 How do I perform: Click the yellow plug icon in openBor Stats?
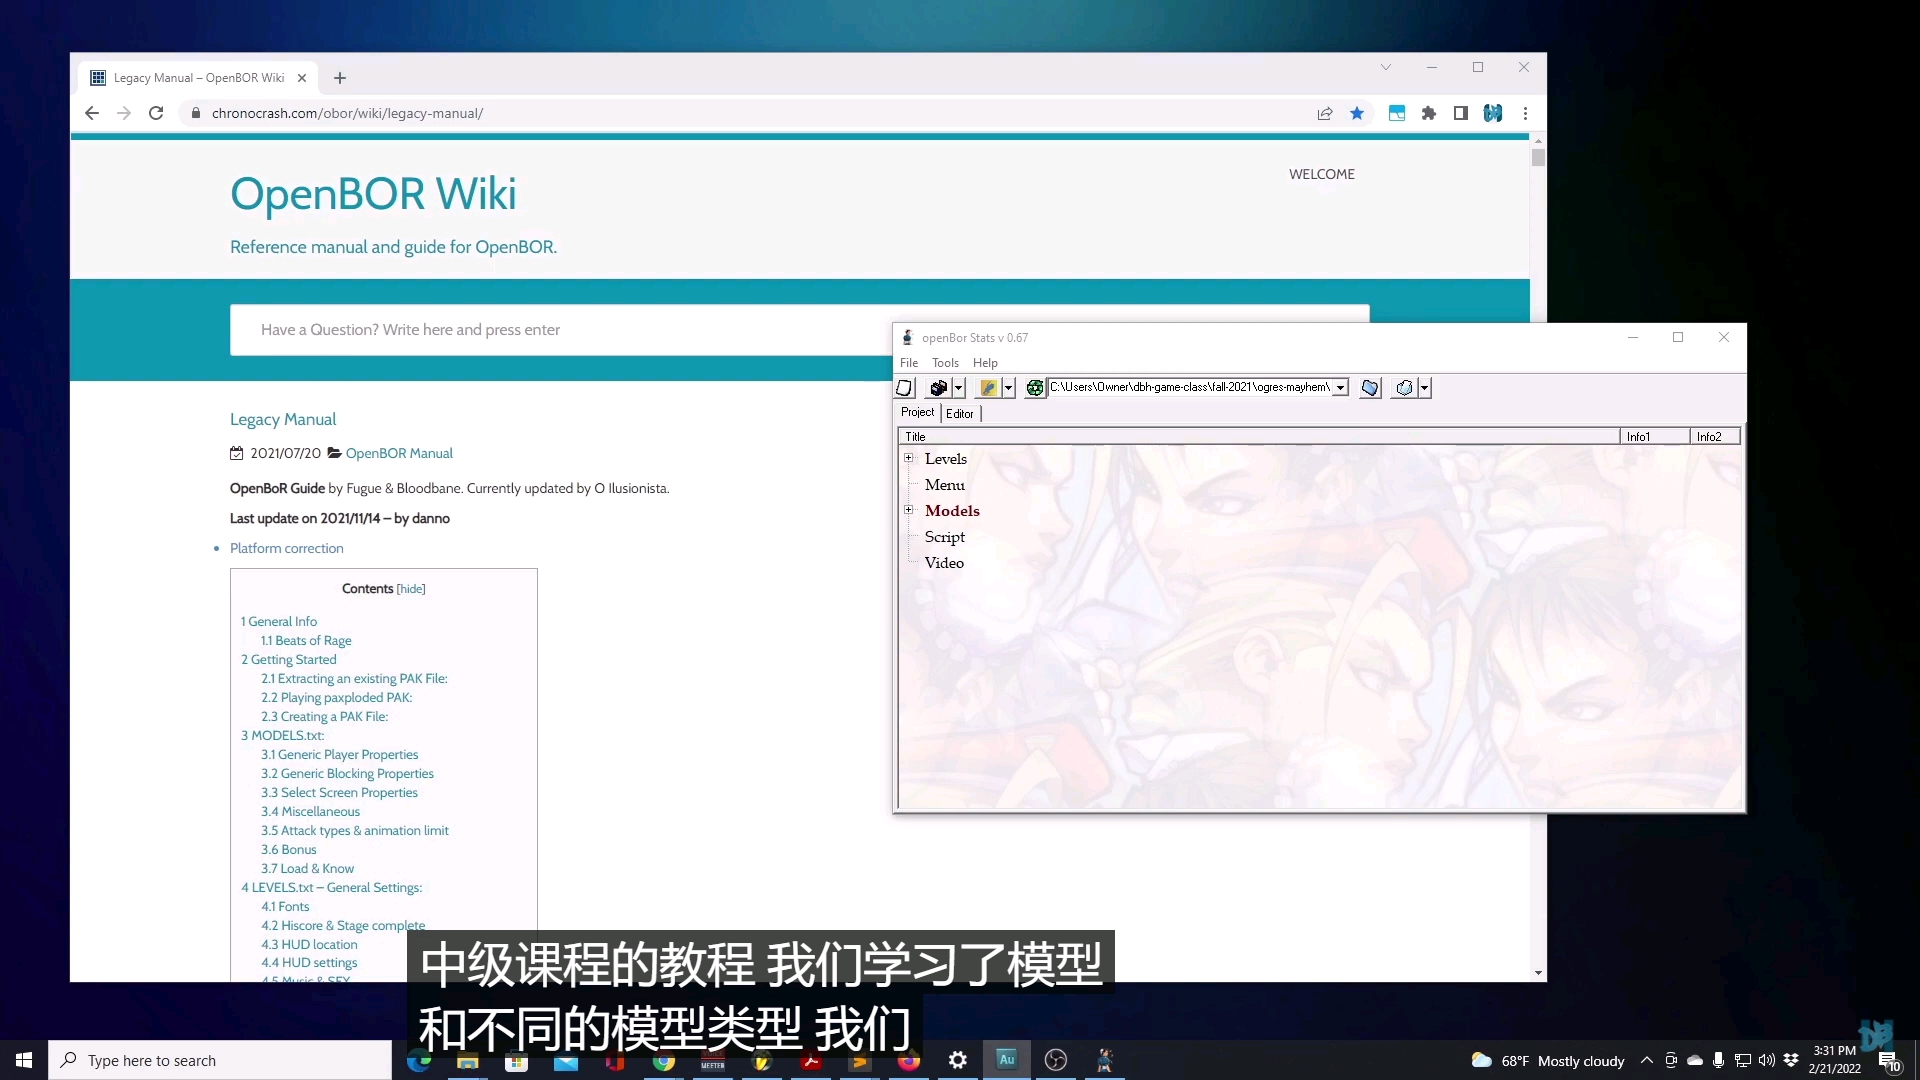[989, 388]
